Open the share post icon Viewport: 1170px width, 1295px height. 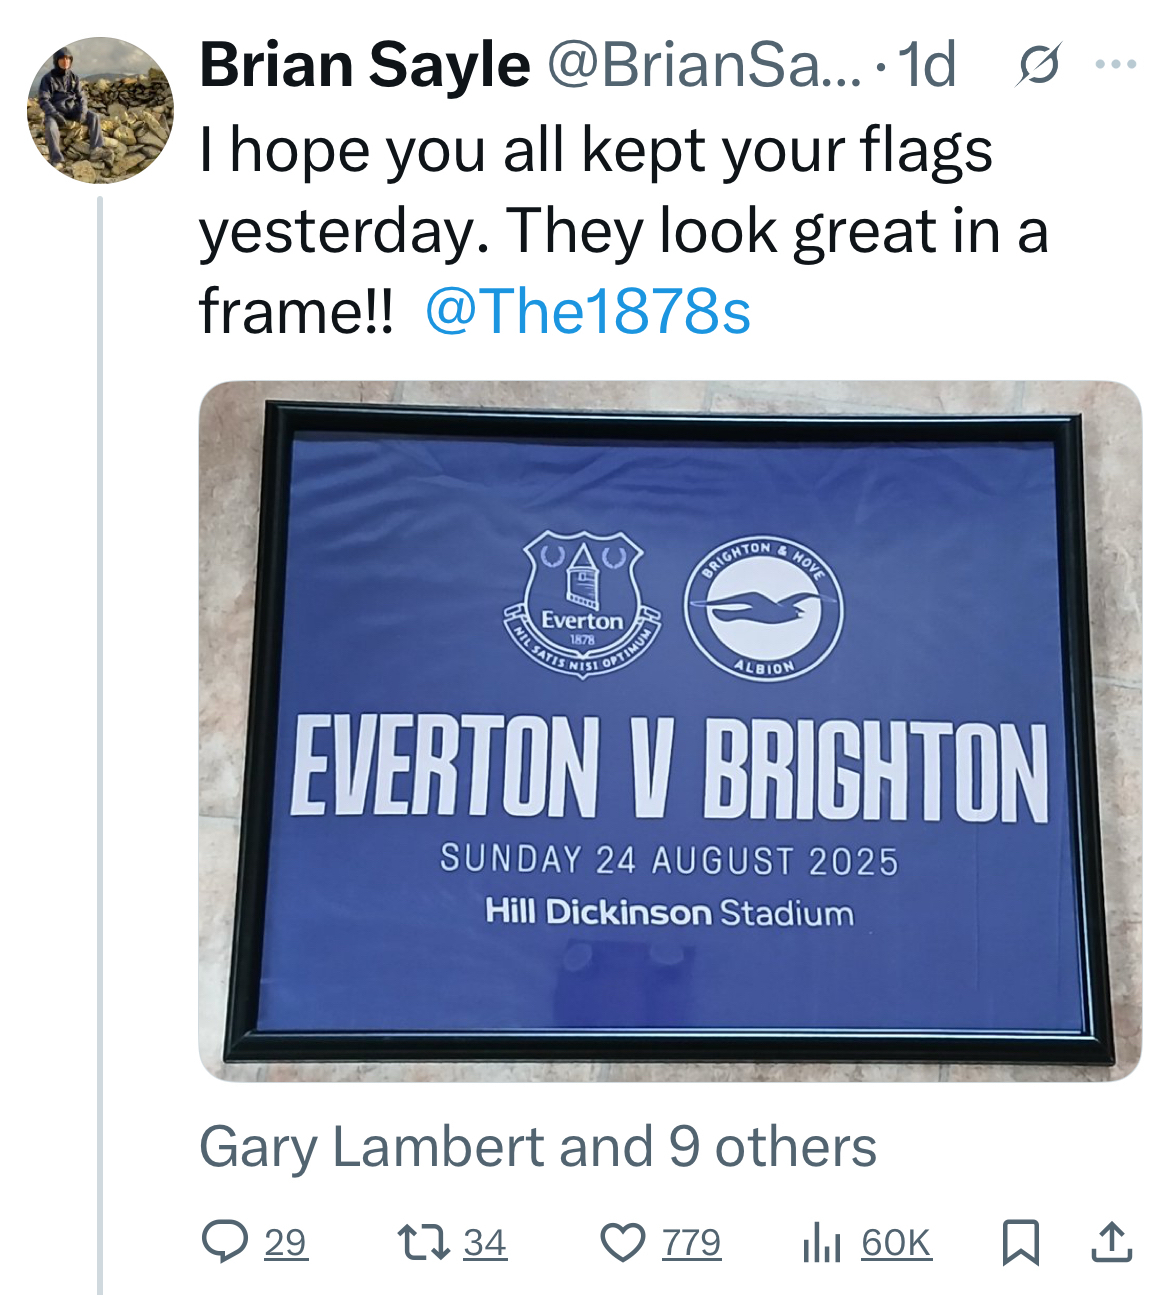point(1110,1242)
